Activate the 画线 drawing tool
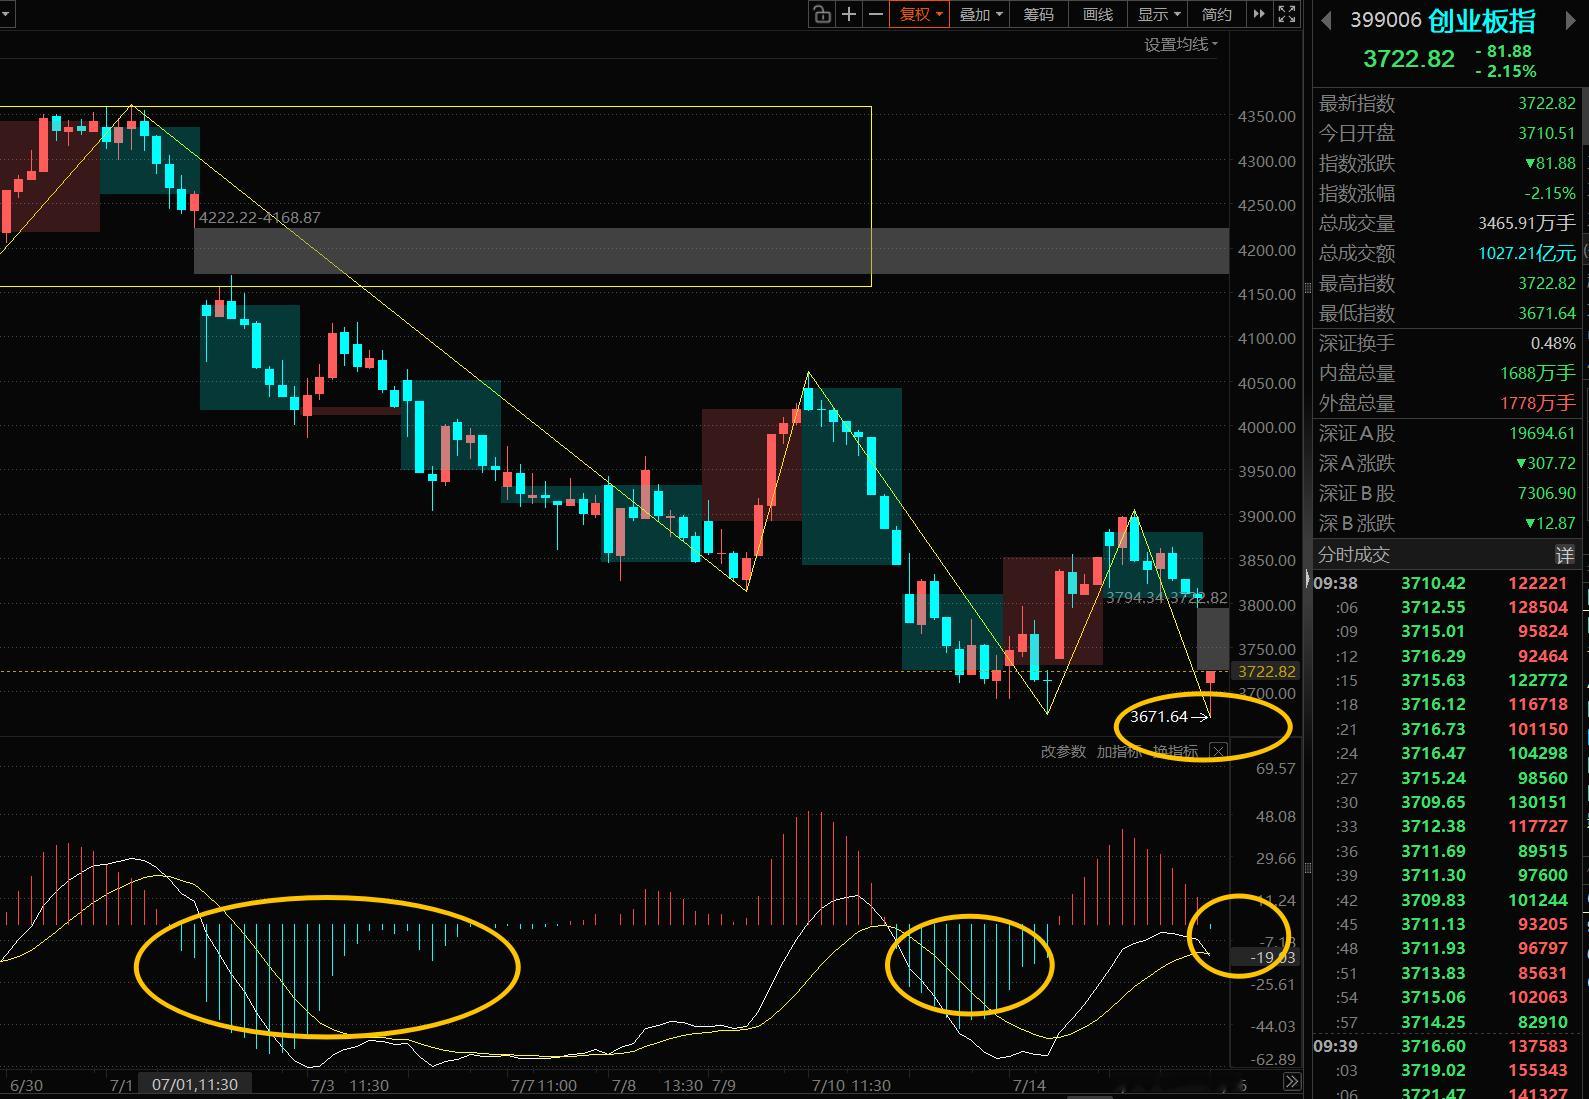Screen dimensions: 1589x1099 [x=1098, y=14]
